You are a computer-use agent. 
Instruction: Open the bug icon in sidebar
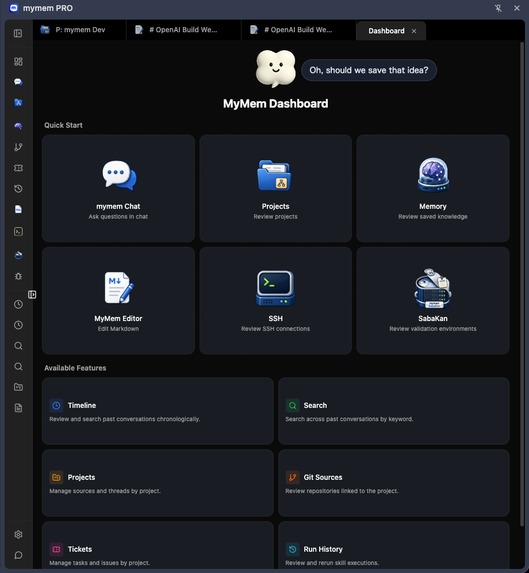pyautogui.click(x=18, y=276)
